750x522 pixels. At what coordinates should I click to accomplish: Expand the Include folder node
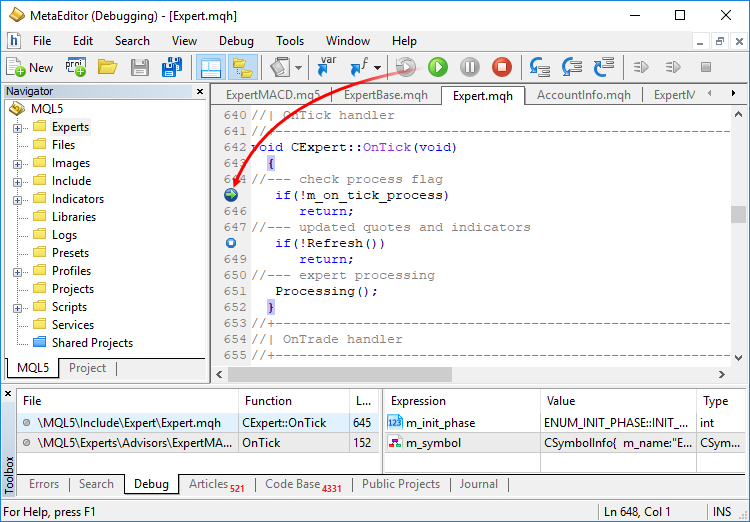[17, 182]
